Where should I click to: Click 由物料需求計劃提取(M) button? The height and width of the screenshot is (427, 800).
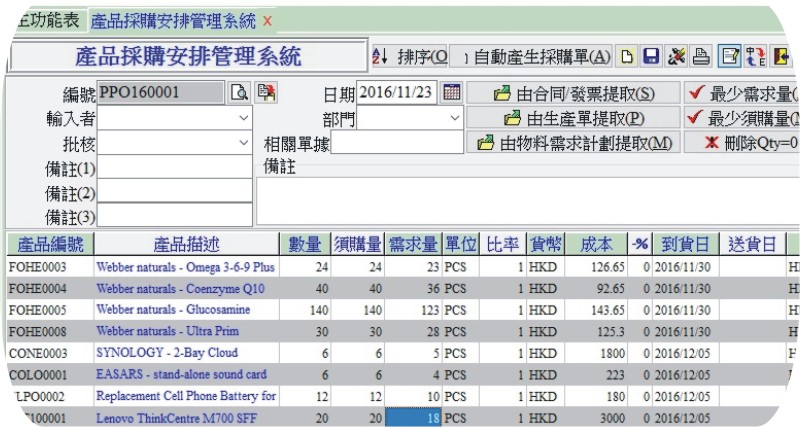click(x=573, y=143)
